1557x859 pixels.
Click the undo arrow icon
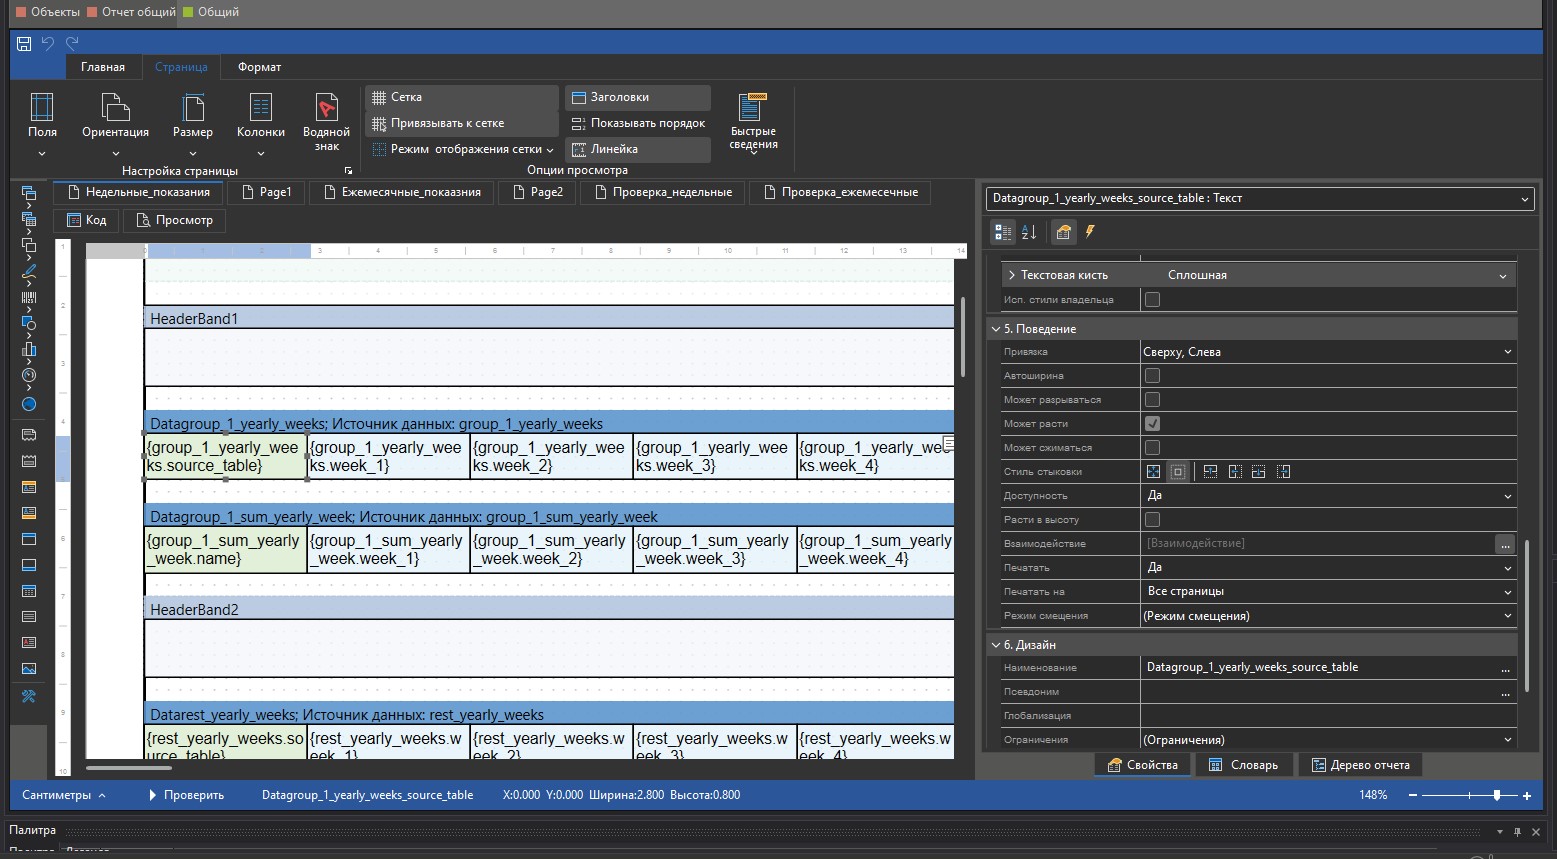pos(48,43)
